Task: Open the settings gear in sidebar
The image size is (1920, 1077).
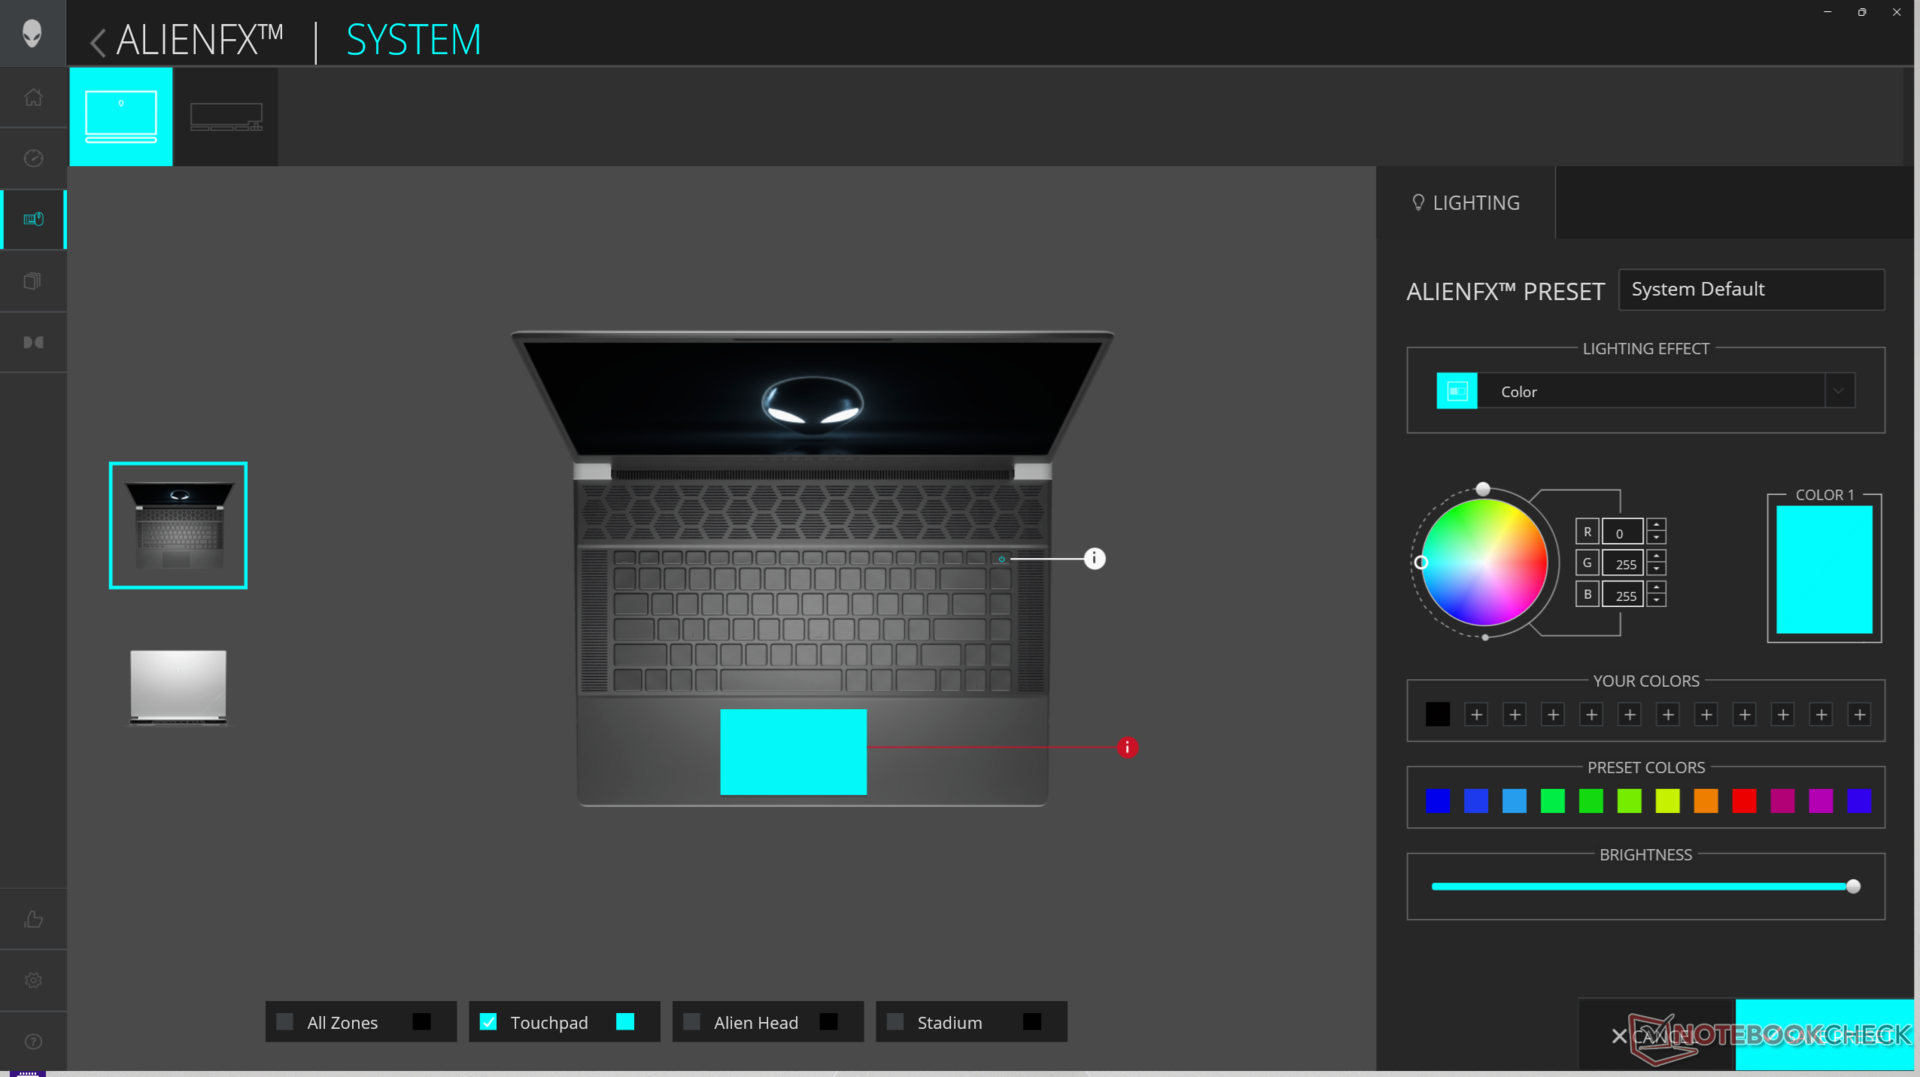Action: point(33,980)
